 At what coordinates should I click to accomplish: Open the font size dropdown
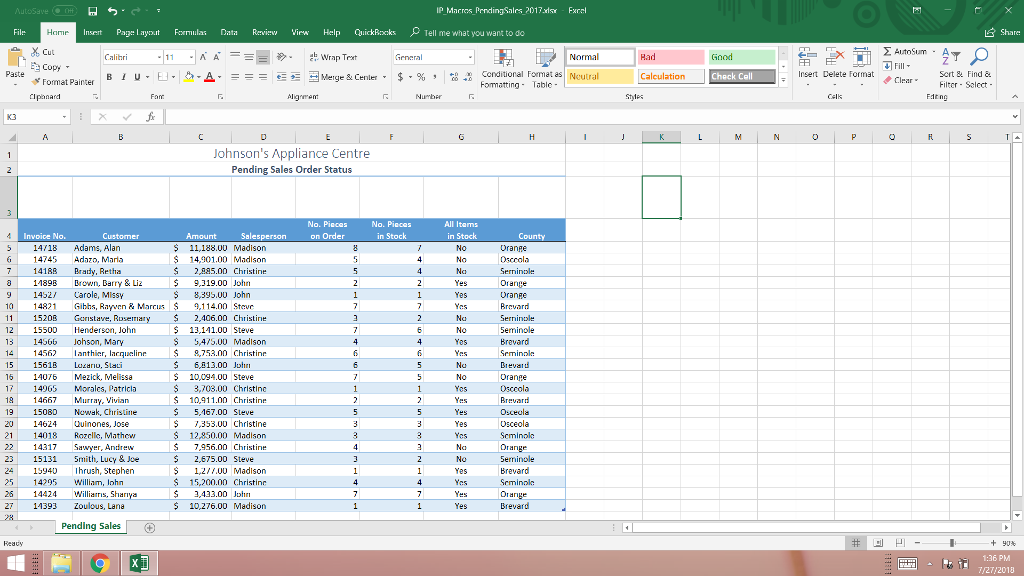(x=191, y=57)
